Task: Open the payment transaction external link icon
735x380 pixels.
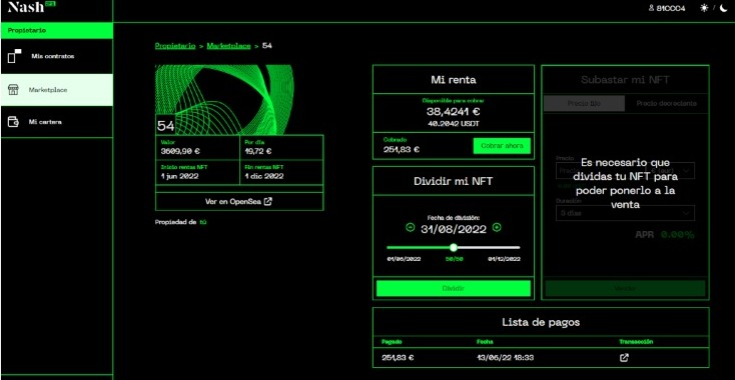Action: tap(624, 358)
